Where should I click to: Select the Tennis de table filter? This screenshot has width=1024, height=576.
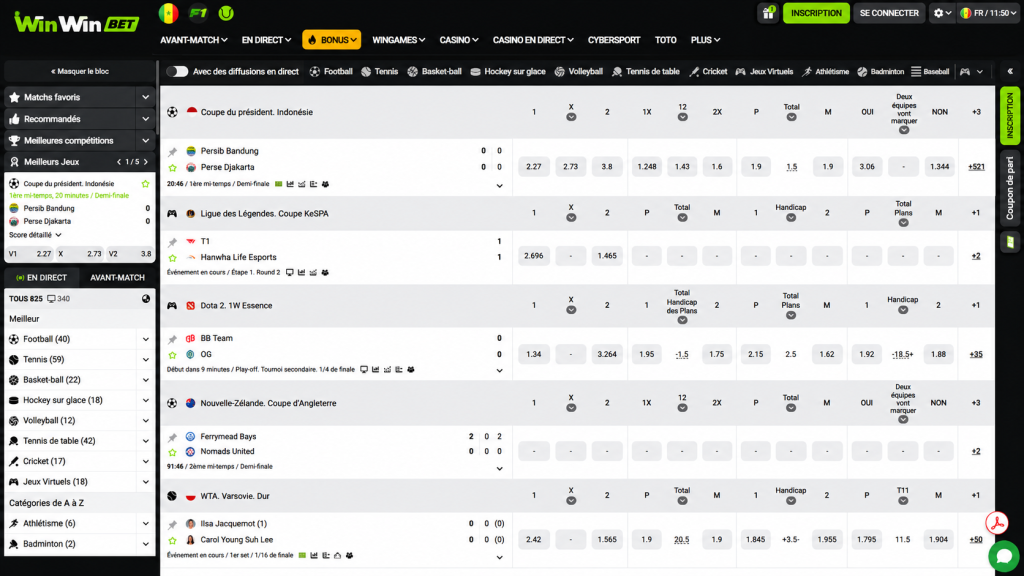pyautogui.click(x=646, y=72)
